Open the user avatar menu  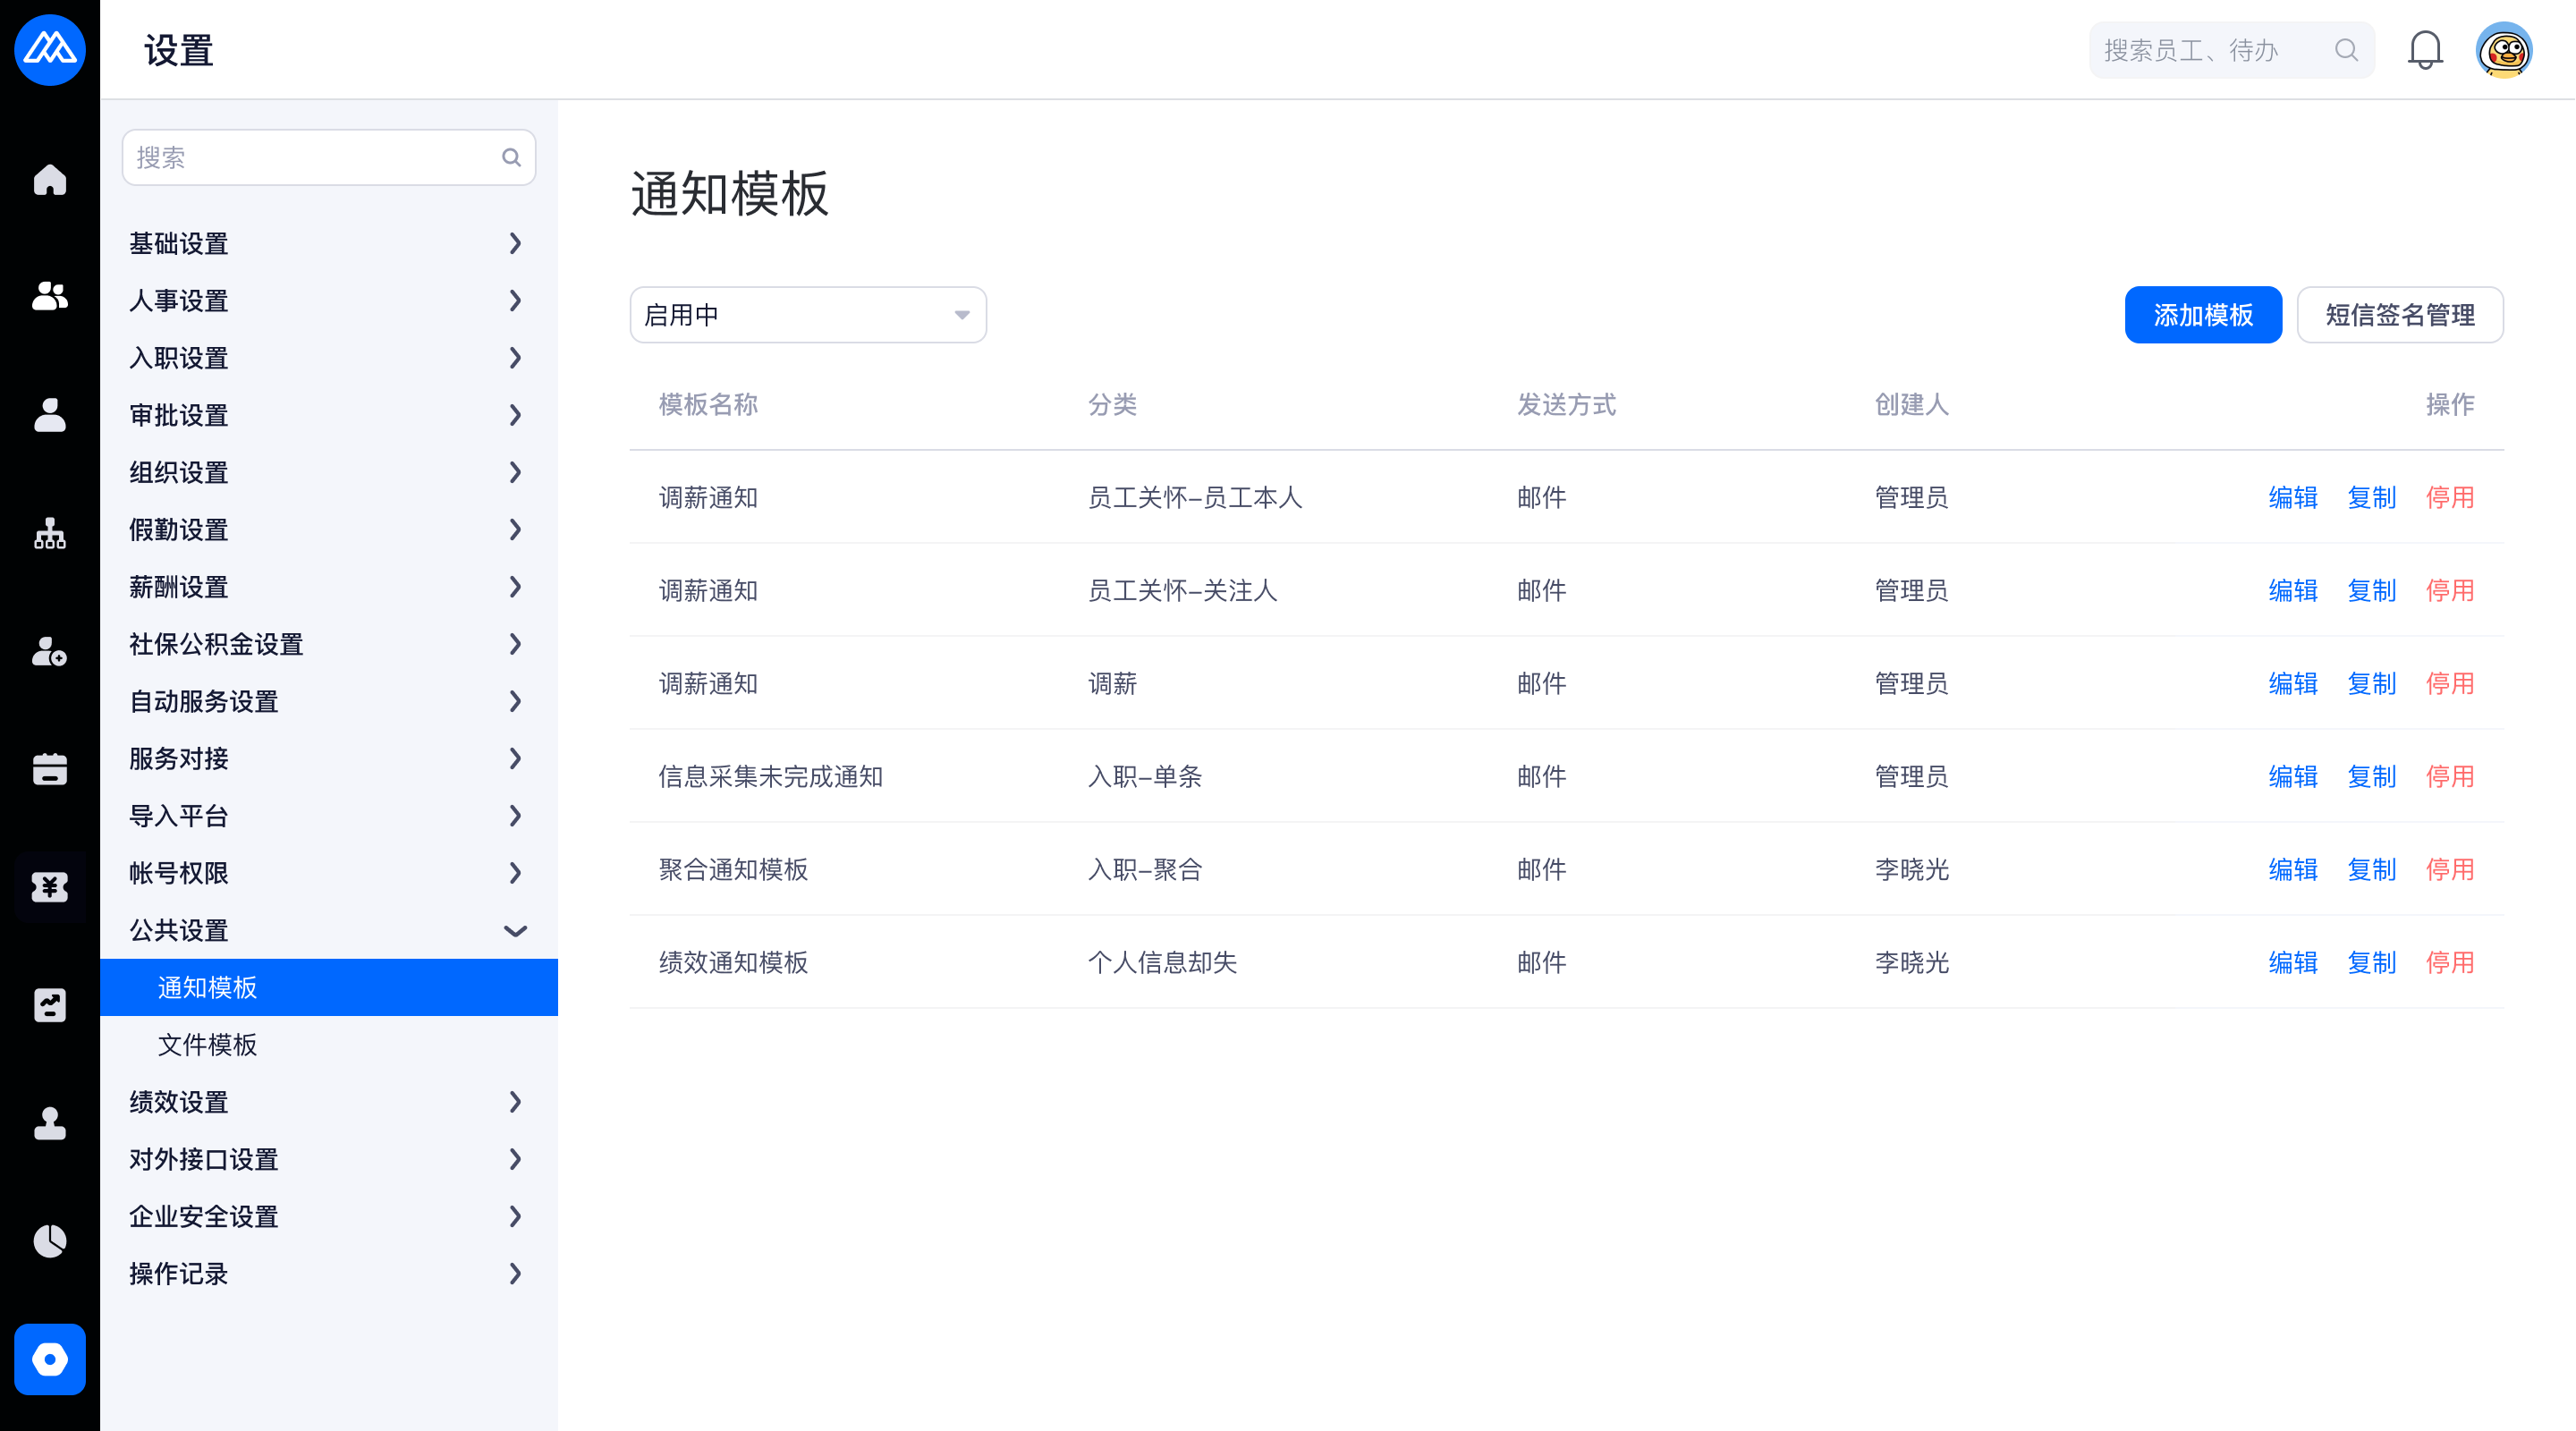(x=2504, y=50)
